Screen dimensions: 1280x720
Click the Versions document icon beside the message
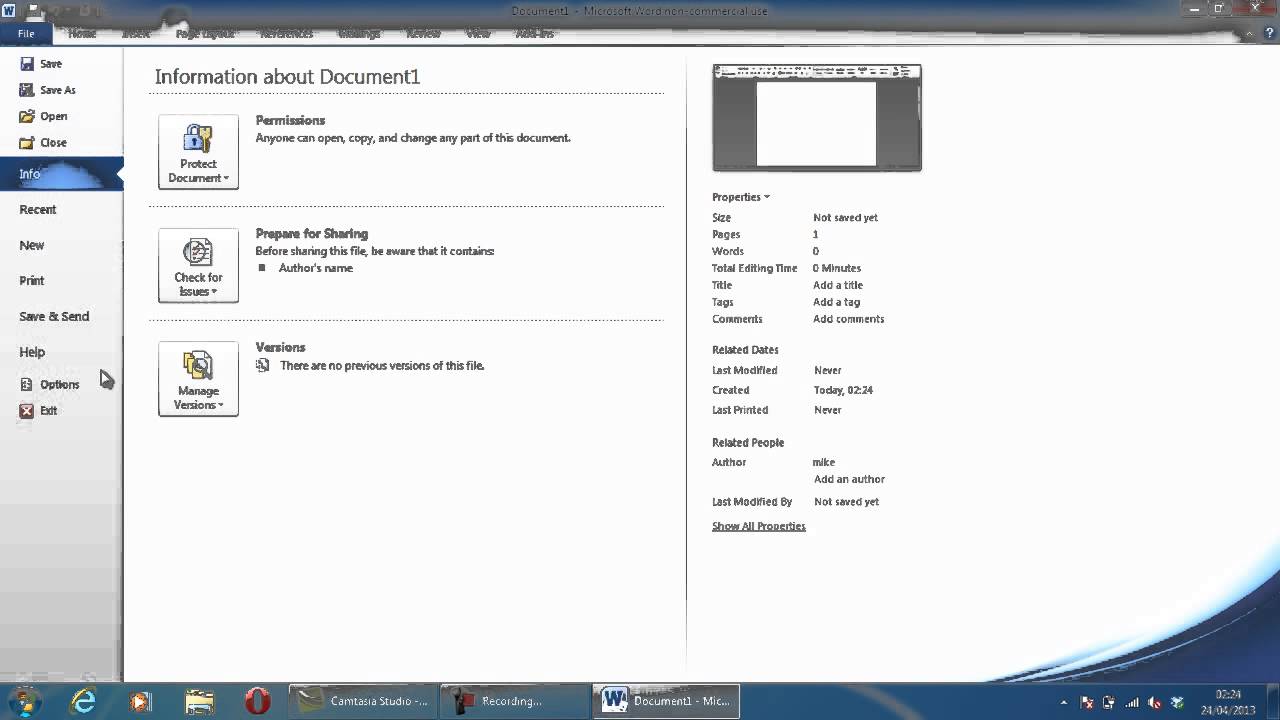(263, 366)
